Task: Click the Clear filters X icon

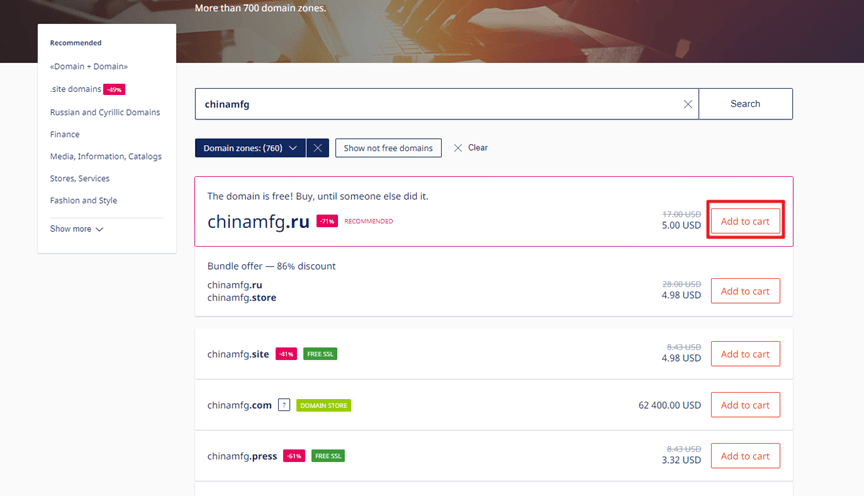Action: [458, 148]
